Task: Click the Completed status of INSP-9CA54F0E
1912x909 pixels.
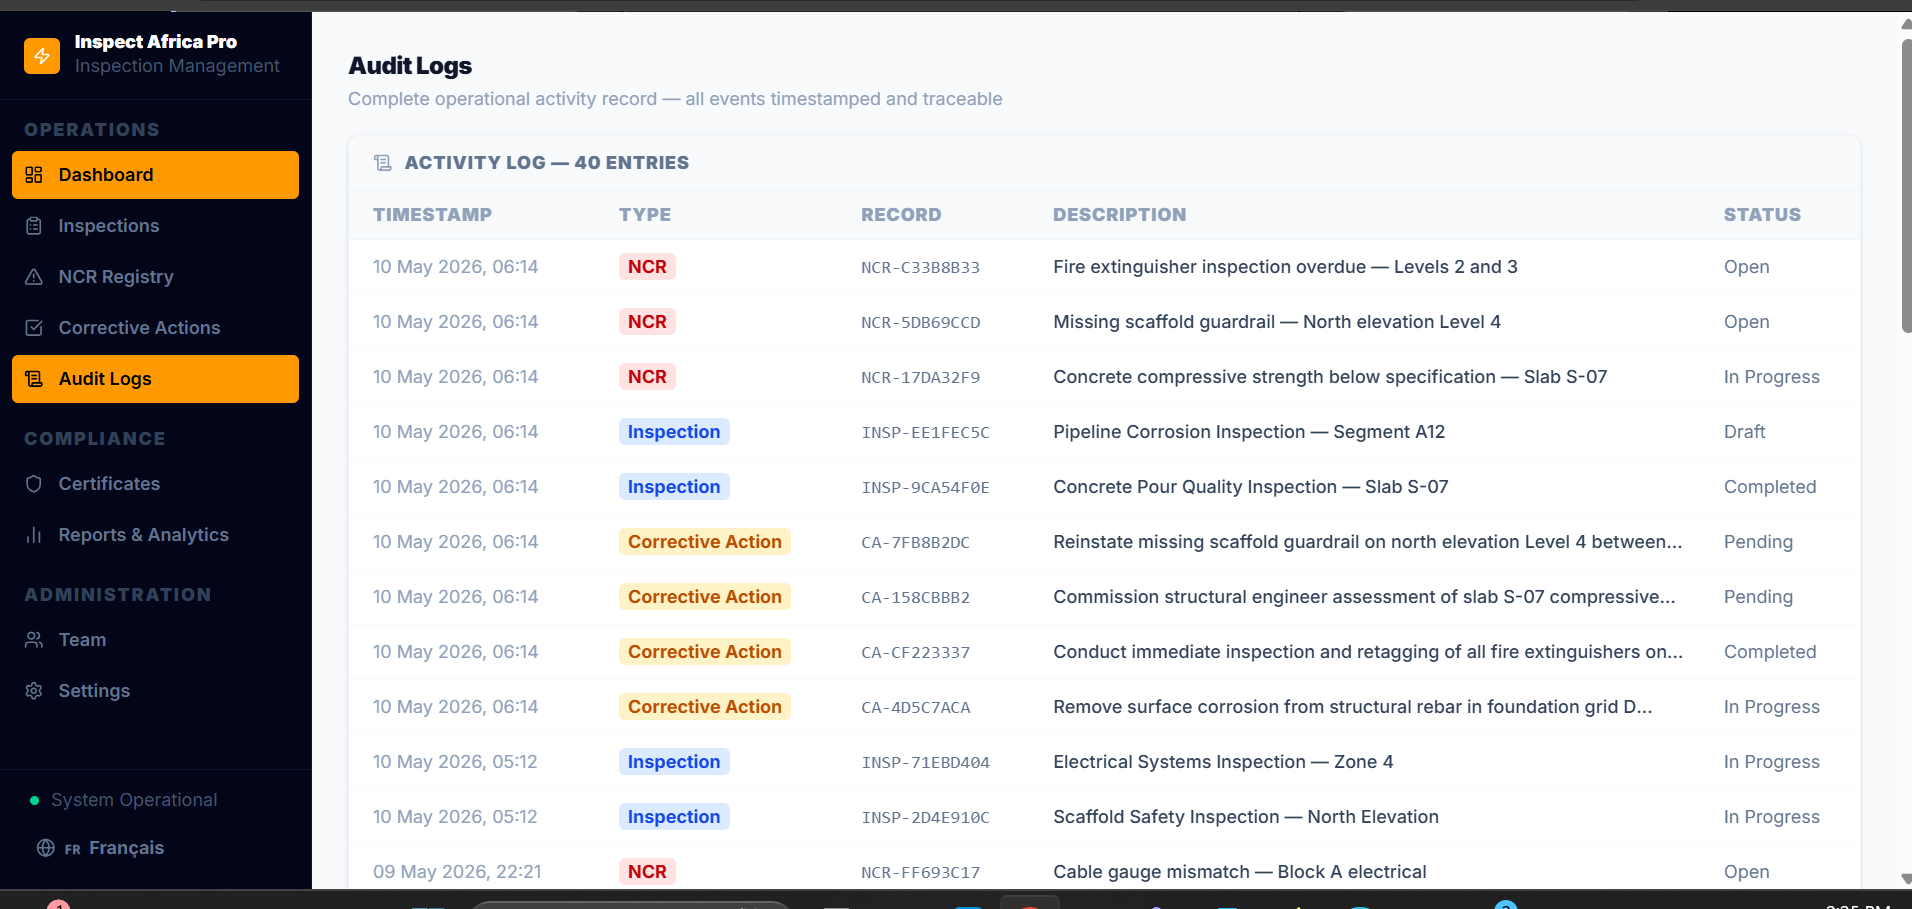Action: pos(1770,487)
